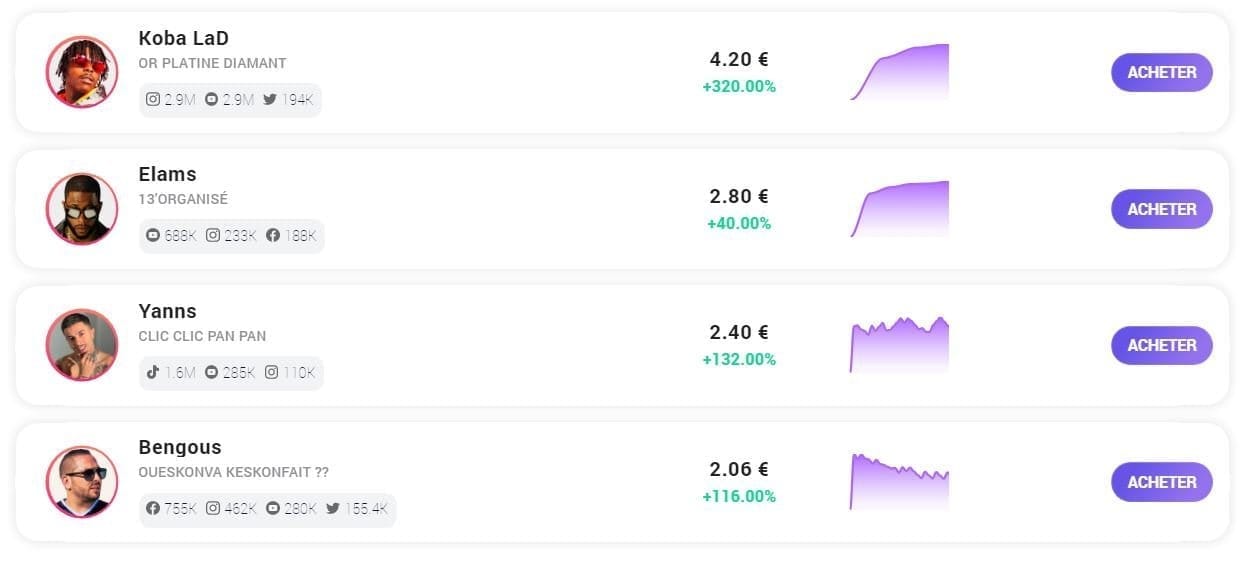Click Yanns' Instagram icon showing 110K
This screenshot has height=568, width=1245.
[x=272, y=372]
